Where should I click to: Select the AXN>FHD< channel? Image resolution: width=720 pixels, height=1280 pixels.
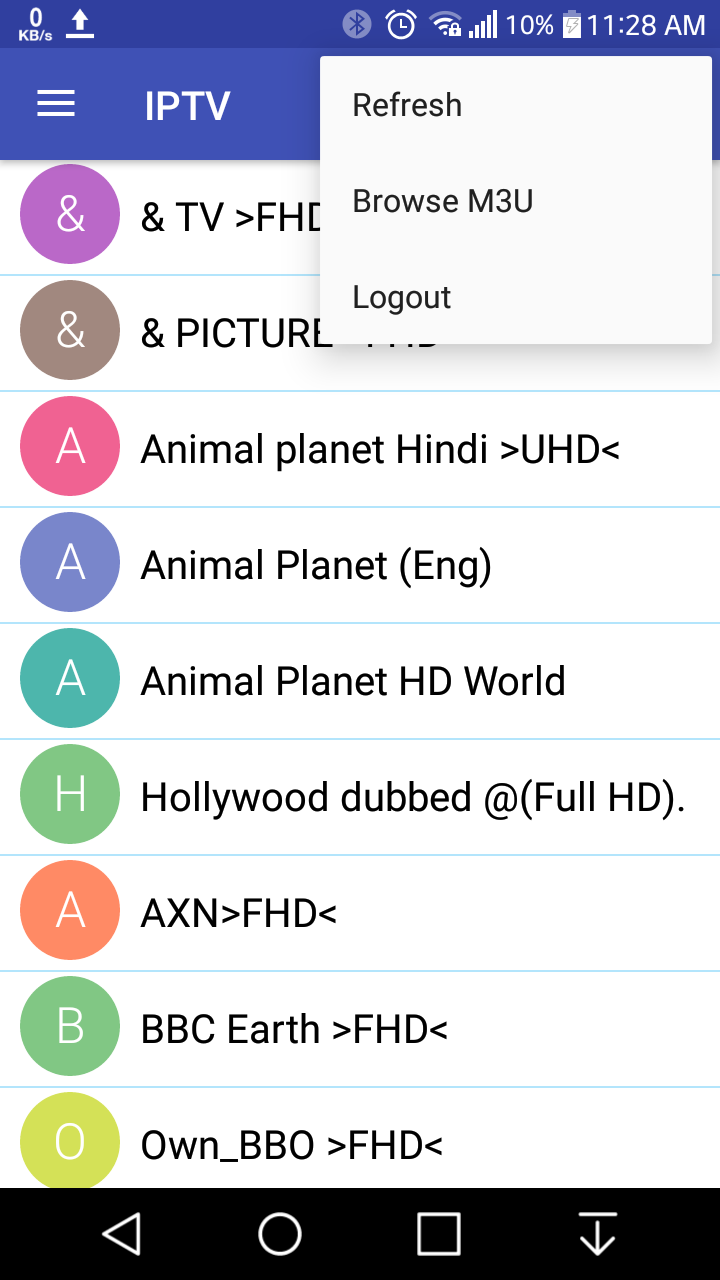coord(360,913)
